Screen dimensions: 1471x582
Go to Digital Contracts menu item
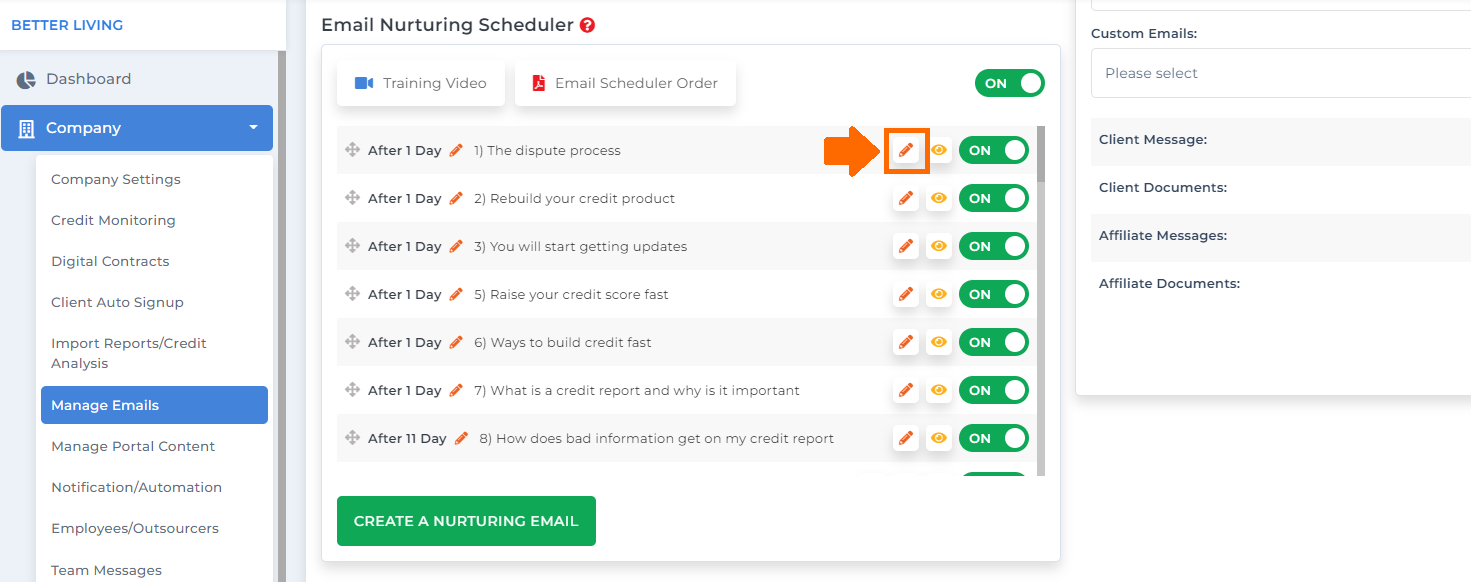tap(110, 261)
